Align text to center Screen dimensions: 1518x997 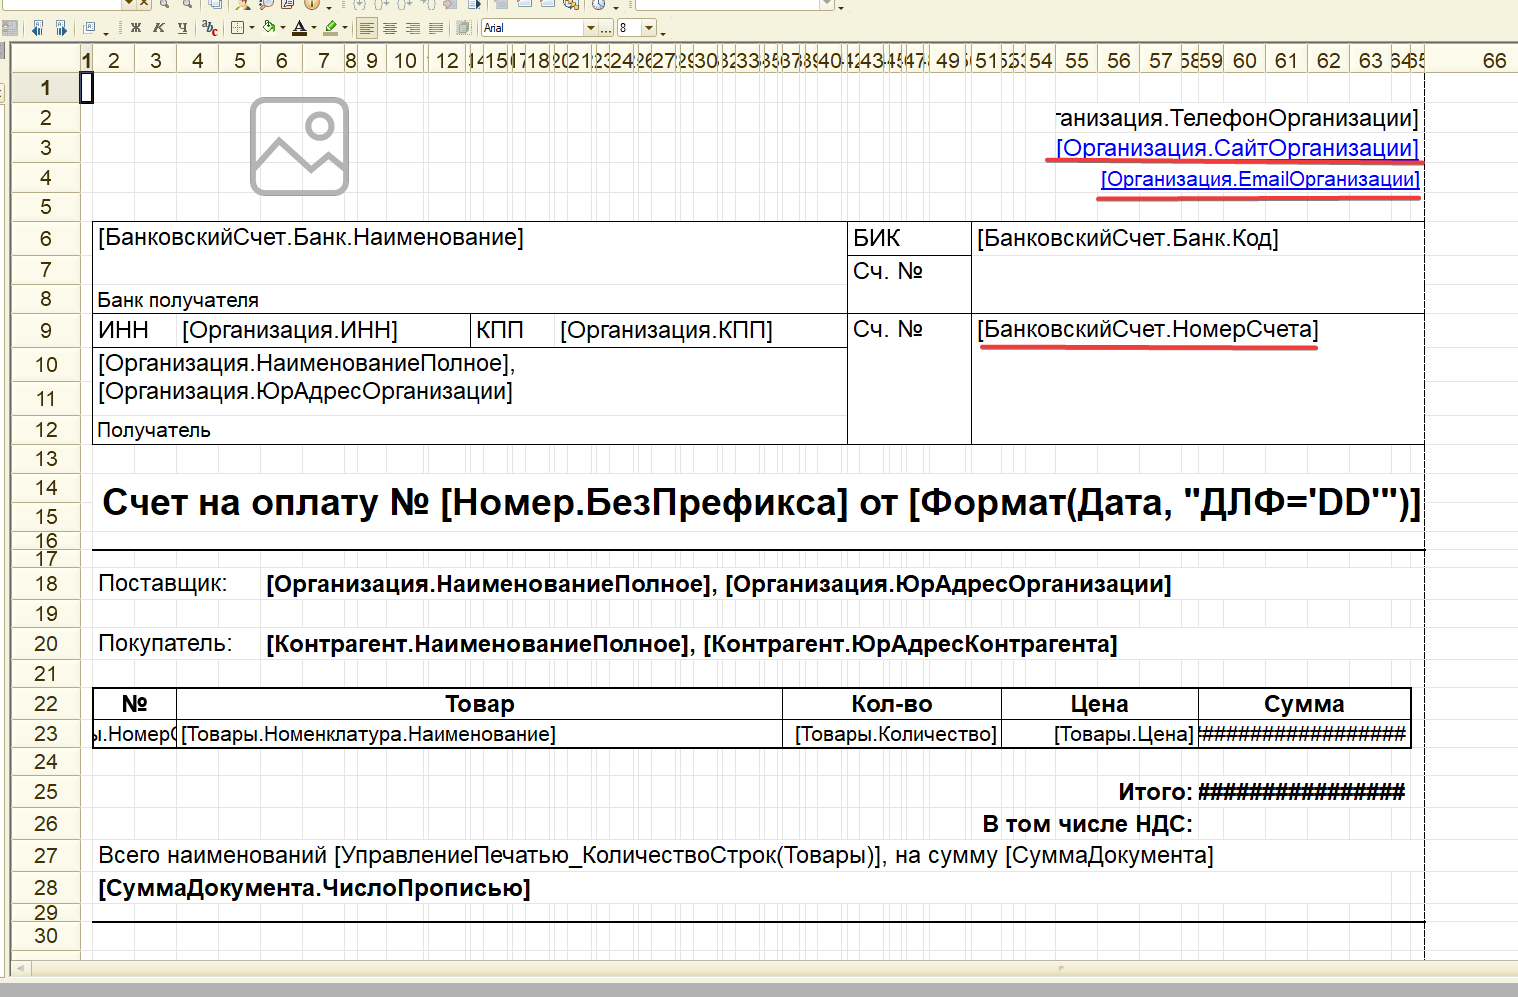[390, 28]
